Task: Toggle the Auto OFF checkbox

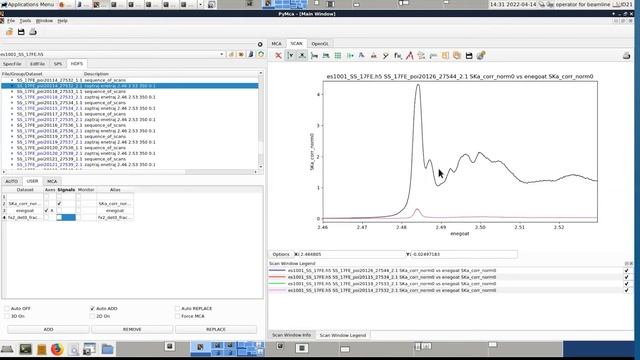Action: [7, 308]
